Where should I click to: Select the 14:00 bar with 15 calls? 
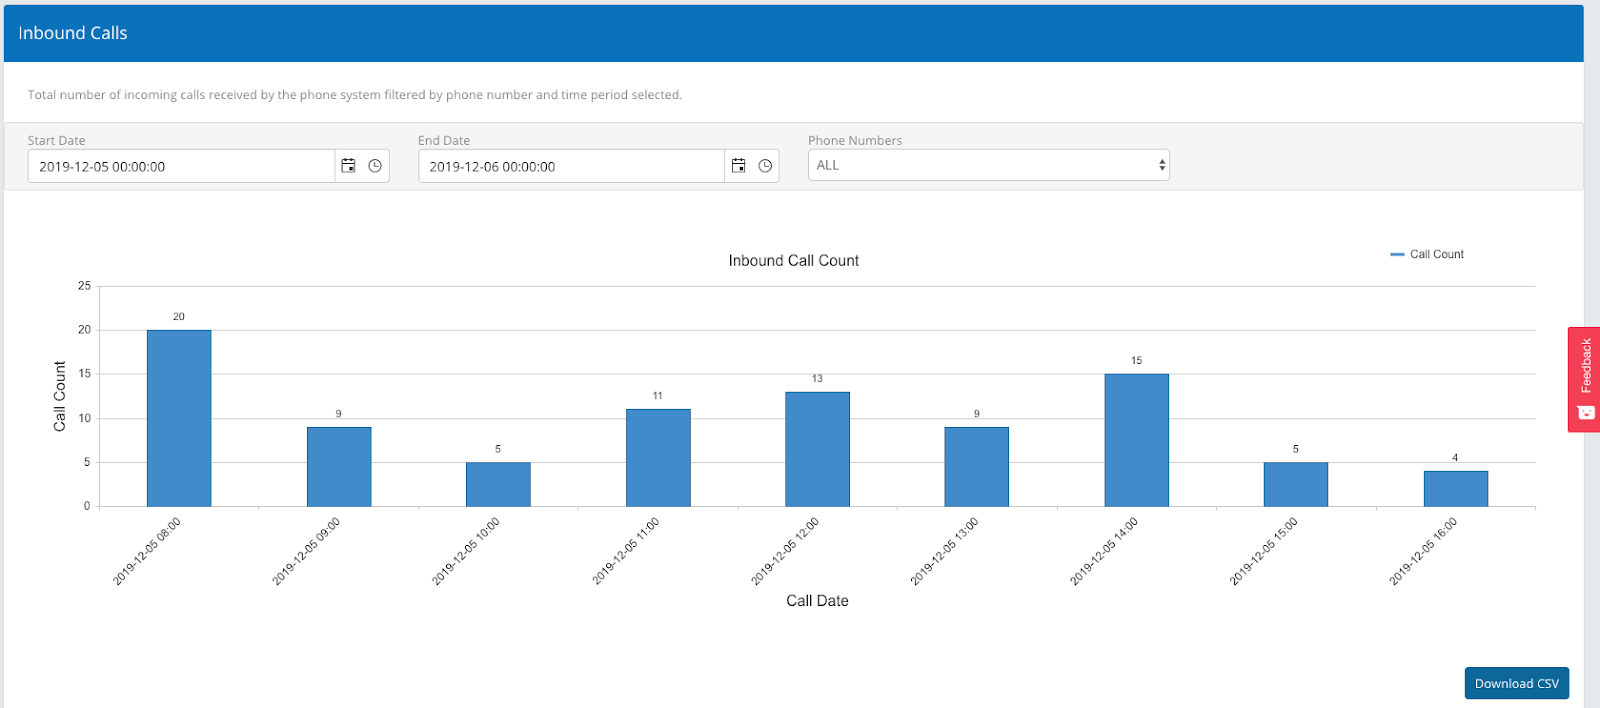pos(1136,440)
